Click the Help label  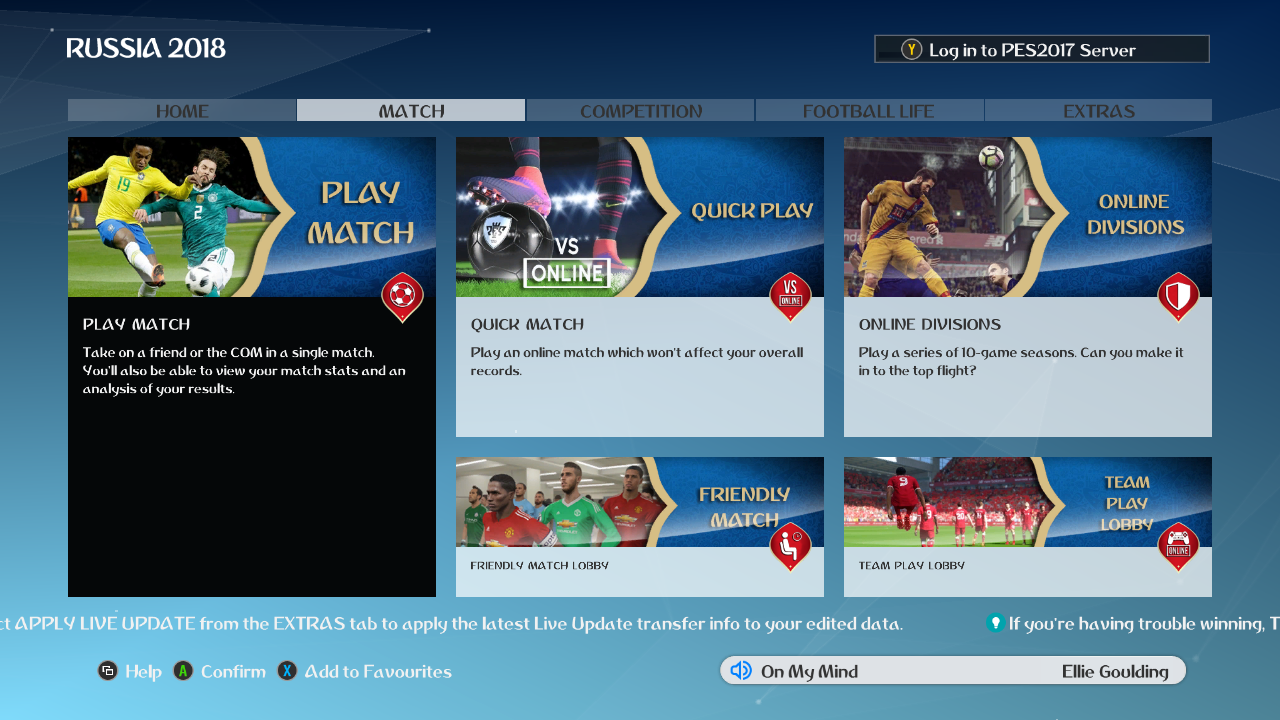[143, 672]
